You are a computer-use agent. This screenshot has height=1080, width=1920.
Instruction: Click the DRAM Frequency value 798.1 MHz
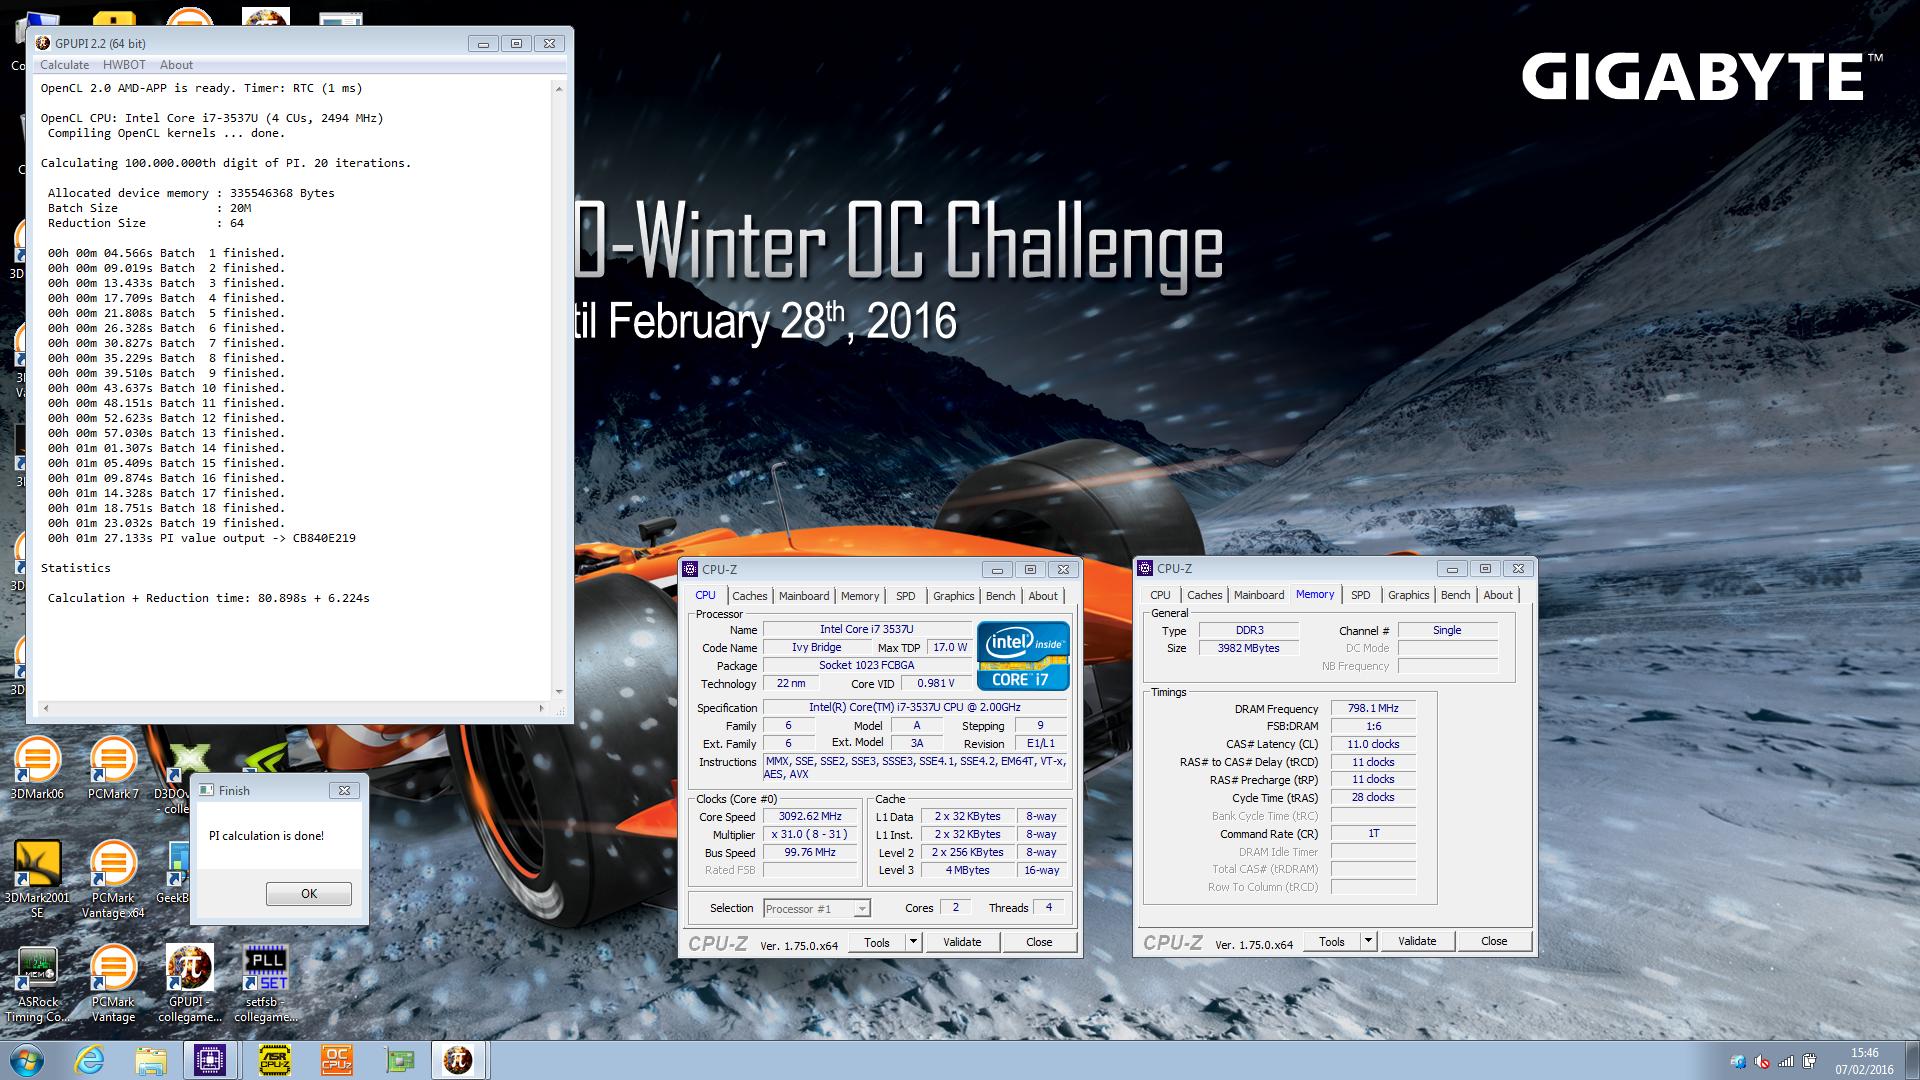tap(1373, 708)
